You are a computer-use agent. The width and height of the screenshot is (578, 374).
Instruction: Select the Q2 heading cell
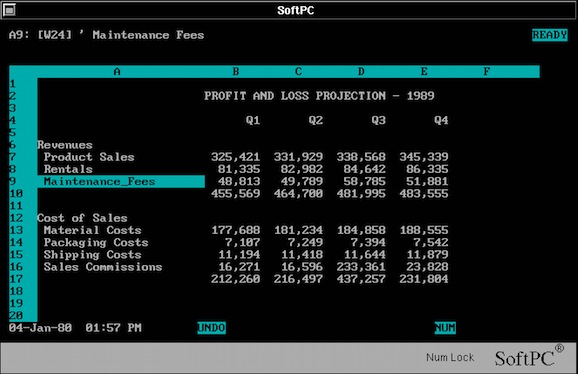tap(316, 120)
